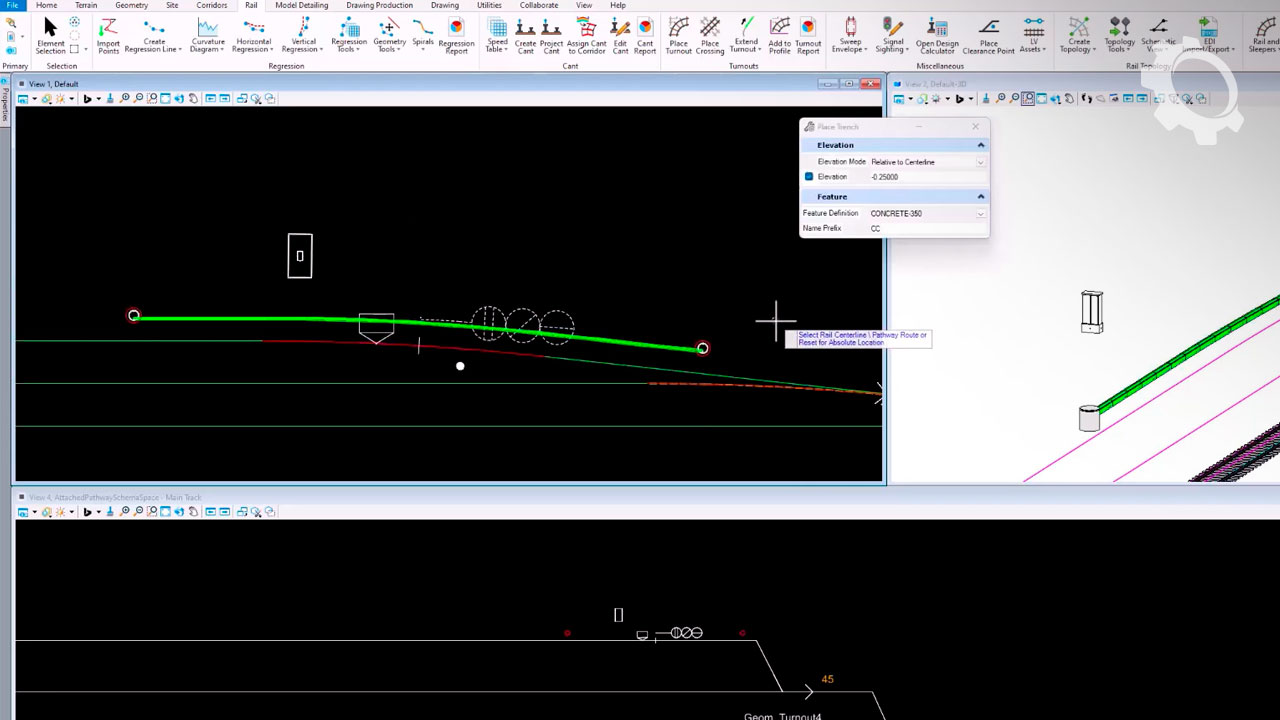Select the Place Turnout tool
Viewport: 1280px width, 720px height.
(x=678, y=35)
